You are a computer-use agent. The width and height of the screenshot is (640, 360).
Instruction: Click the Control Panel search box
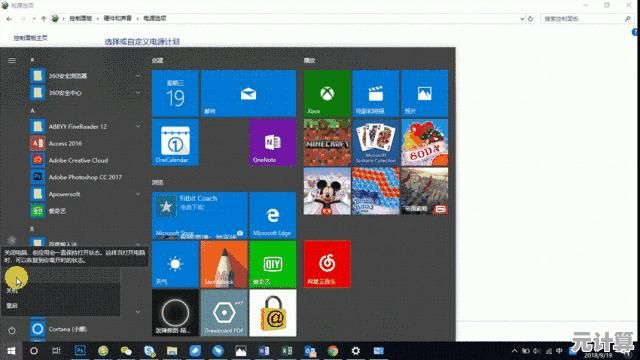pyautogui.click(x=586, y=19)
